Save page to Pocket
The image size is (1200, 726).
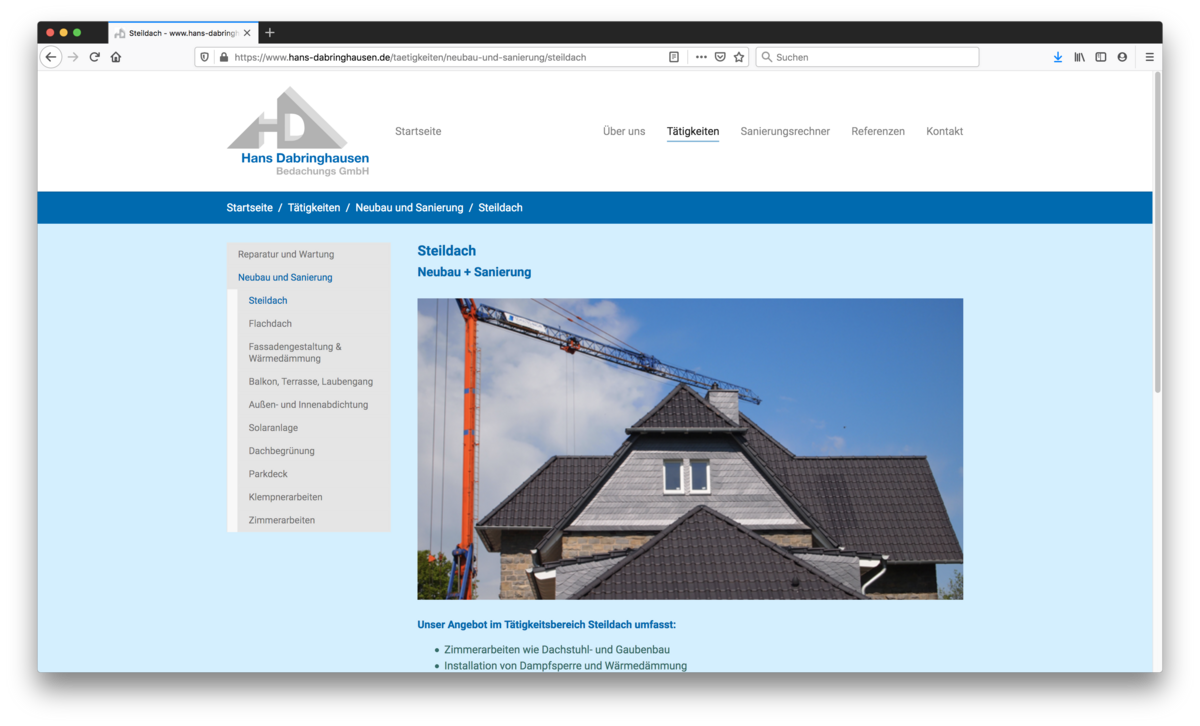pos(719,57)
